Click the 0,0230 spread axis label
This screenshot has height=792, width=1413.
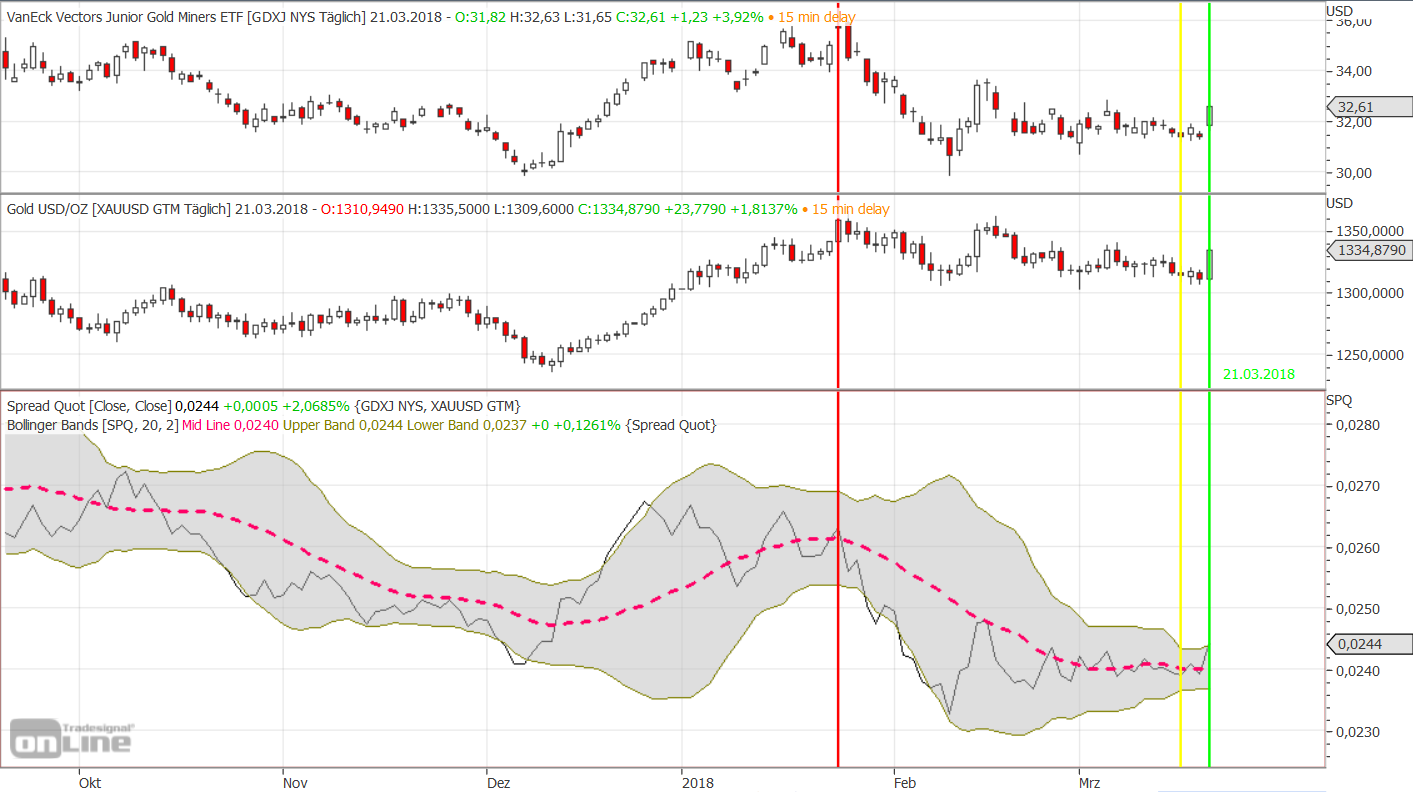(x=1356, y=732)
